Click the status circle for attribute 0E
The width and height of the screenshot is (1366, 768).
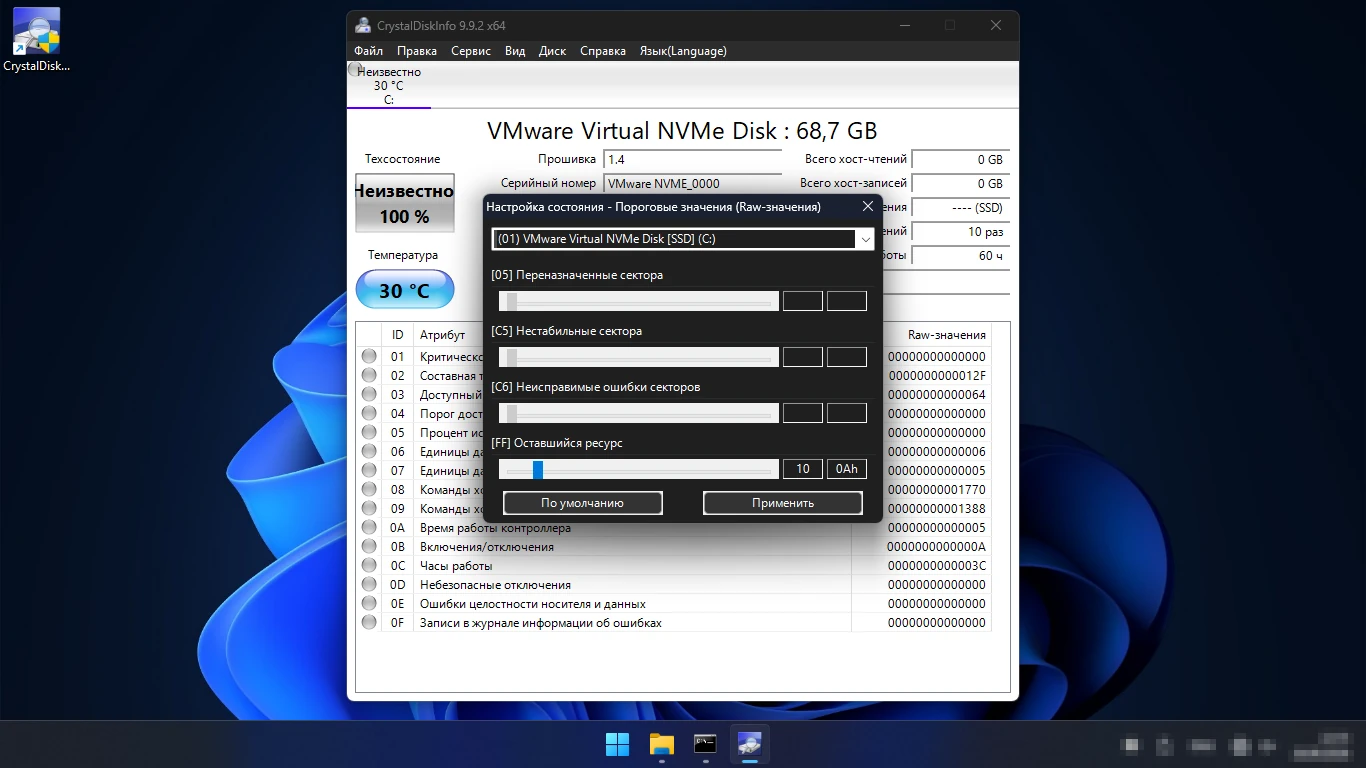coord(369,604)
